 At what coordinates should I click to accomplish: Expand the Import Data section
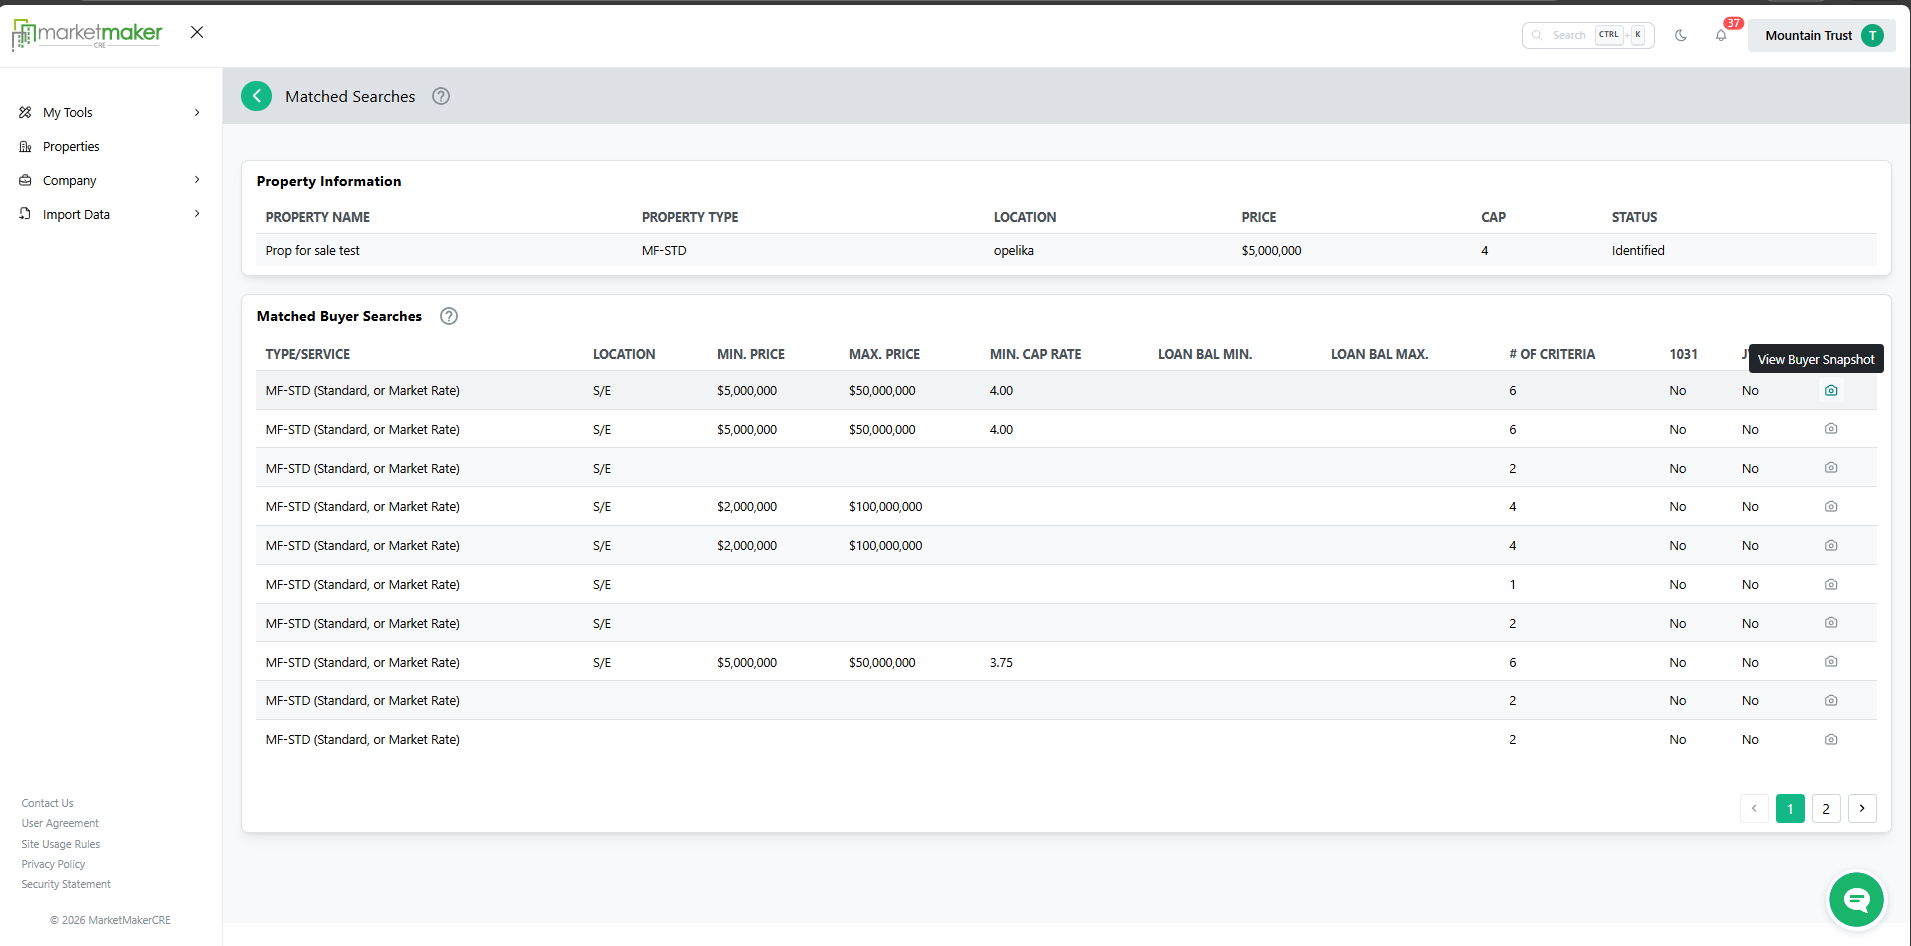point(110,215)
